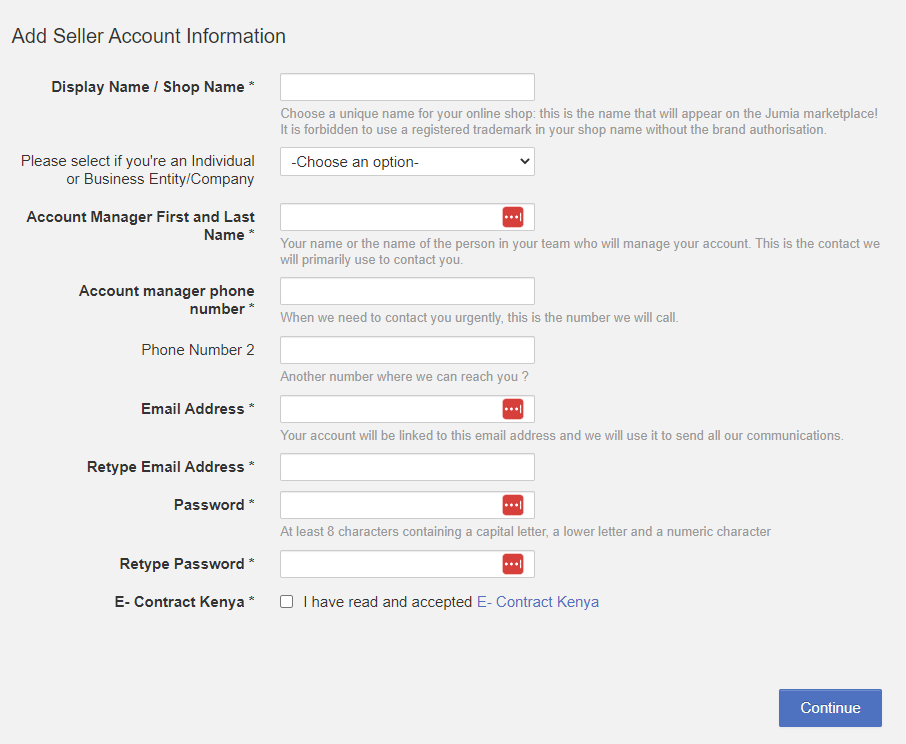Image resolution: width=906 pixels, height=744 pixels.
Task: Click the "Display Name / Shop Name" label text
Action: tap(148, 87)
